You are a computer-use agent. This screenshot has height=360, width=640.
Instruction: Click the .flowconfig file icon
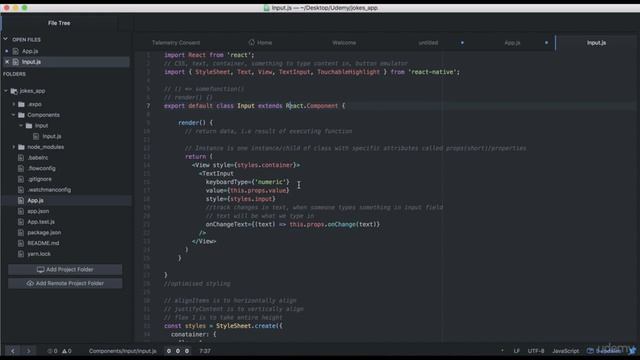(21, 168)
